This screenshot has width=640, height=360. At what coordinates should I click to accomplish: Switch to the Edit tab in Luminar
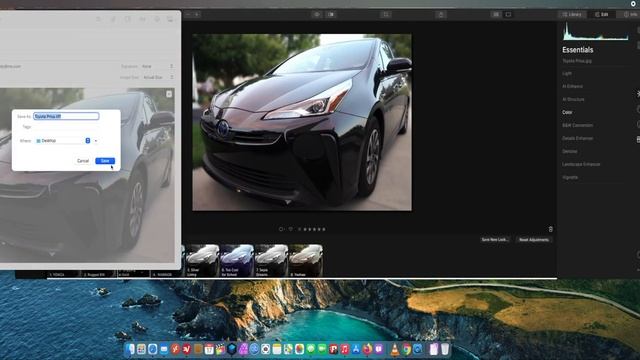pyautogui.click(x=602, y=14)
